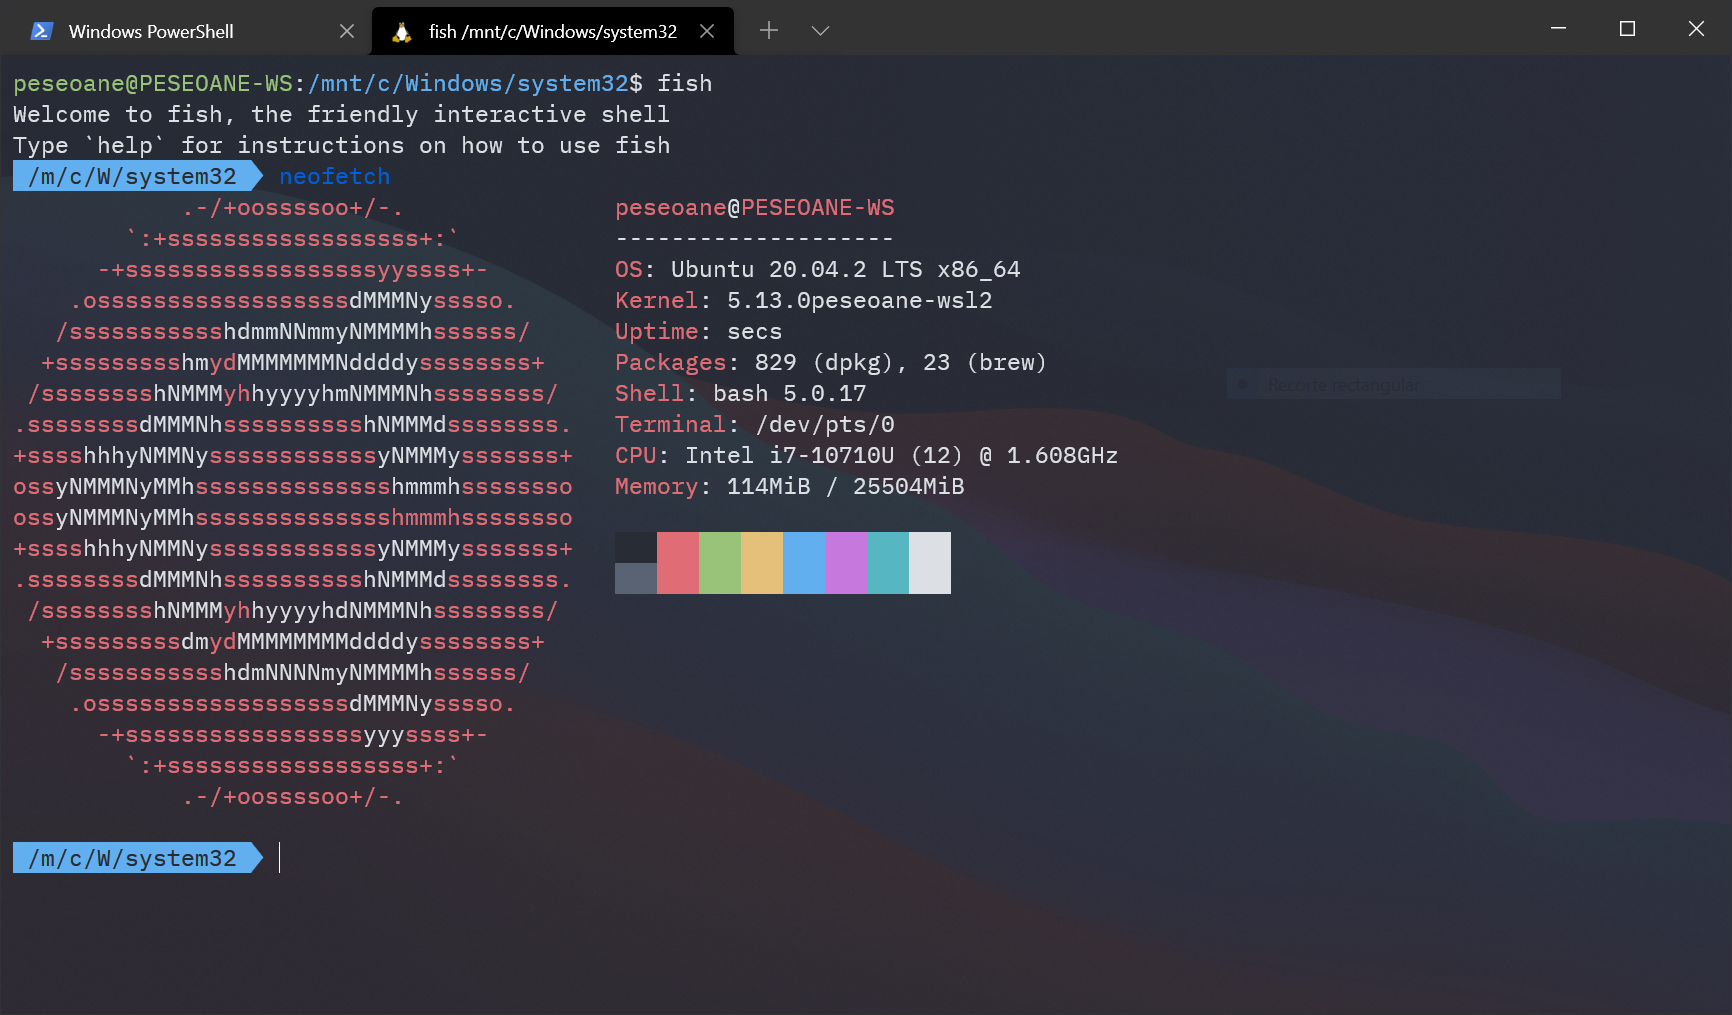Click the 'Memory: 114MiB / 25504MiB' line
This screenshot has height=1015, width=1732.
click(x=790, y=486)
